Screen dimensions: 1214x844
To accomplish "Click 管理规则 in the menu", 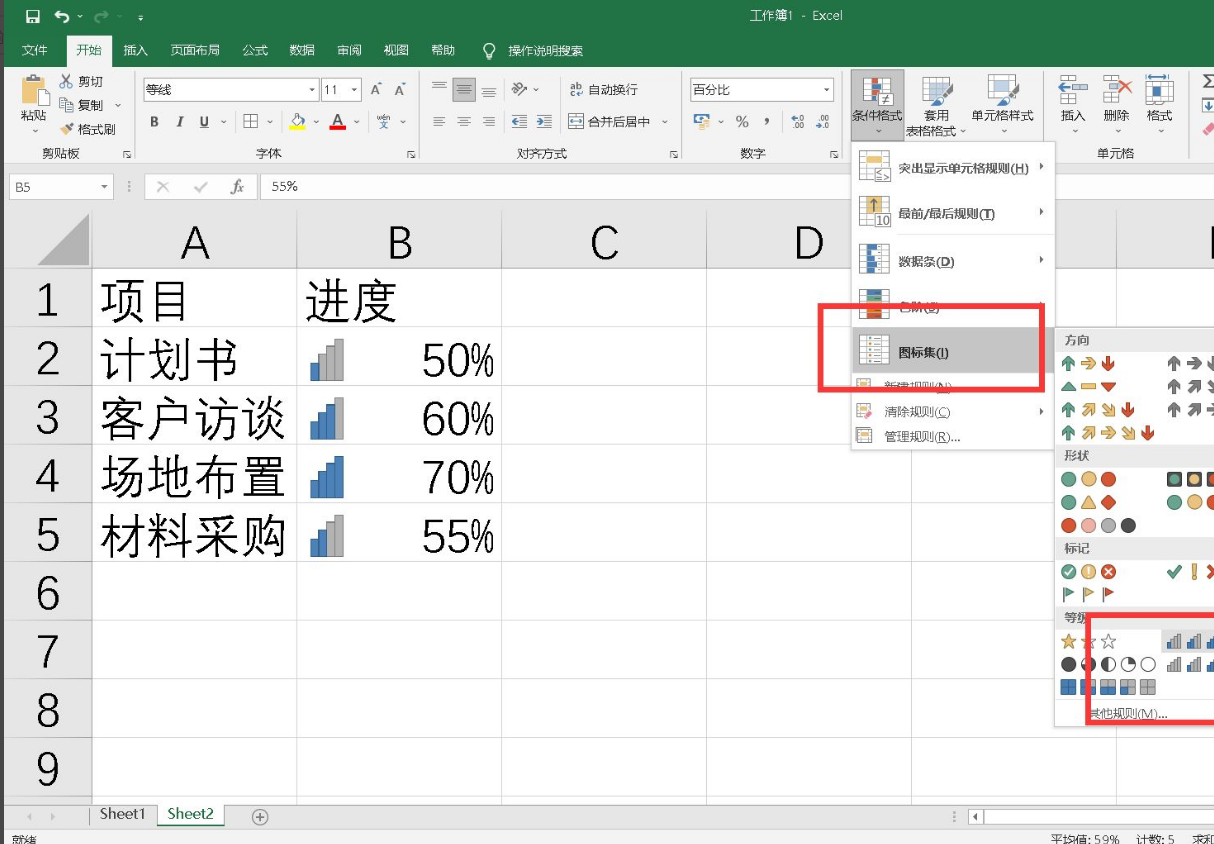I will tap(921, 436).
